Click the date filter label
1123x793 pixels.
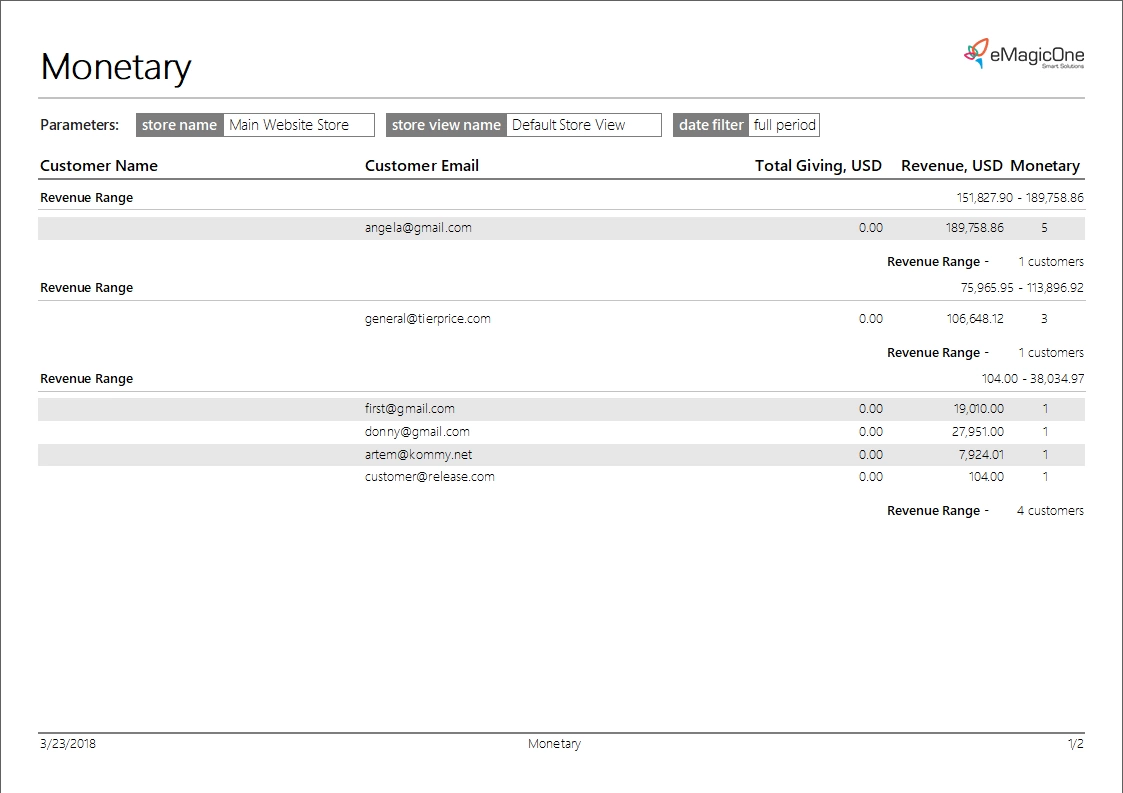[711, 125]
